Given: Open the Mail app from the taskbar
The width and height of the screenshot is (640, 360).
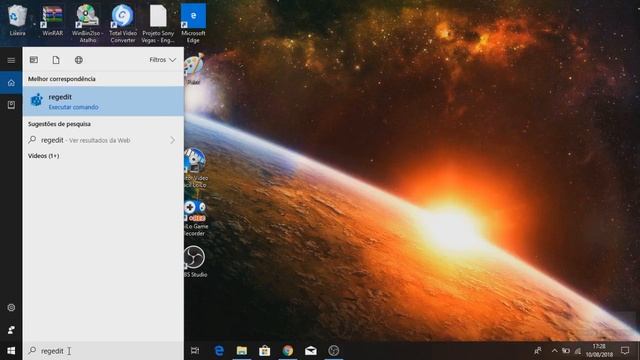Looking at the screenshot, I should (311, 351).
